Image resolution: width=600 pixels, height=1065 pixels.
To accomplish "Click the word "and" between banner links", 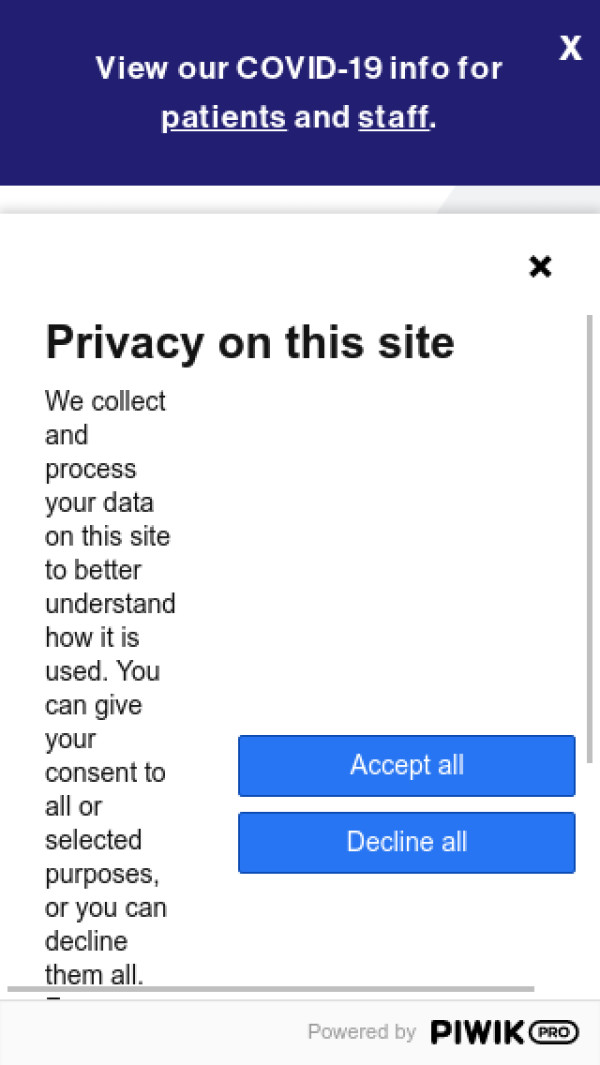I will 322,118.
